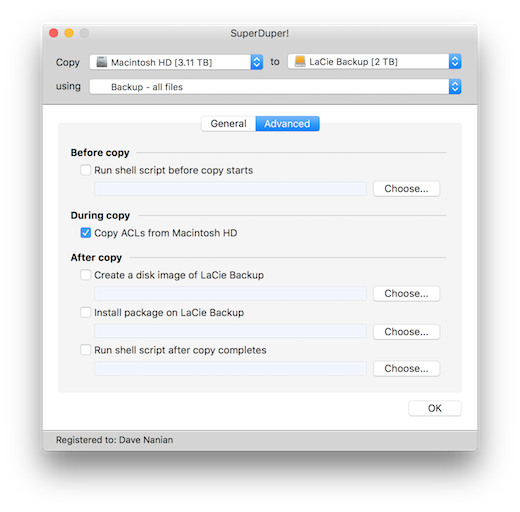This screenshot has height=512, width=520.
Task: Switch to the General tab
Action: pyautogui.click(x=228, y=124)
